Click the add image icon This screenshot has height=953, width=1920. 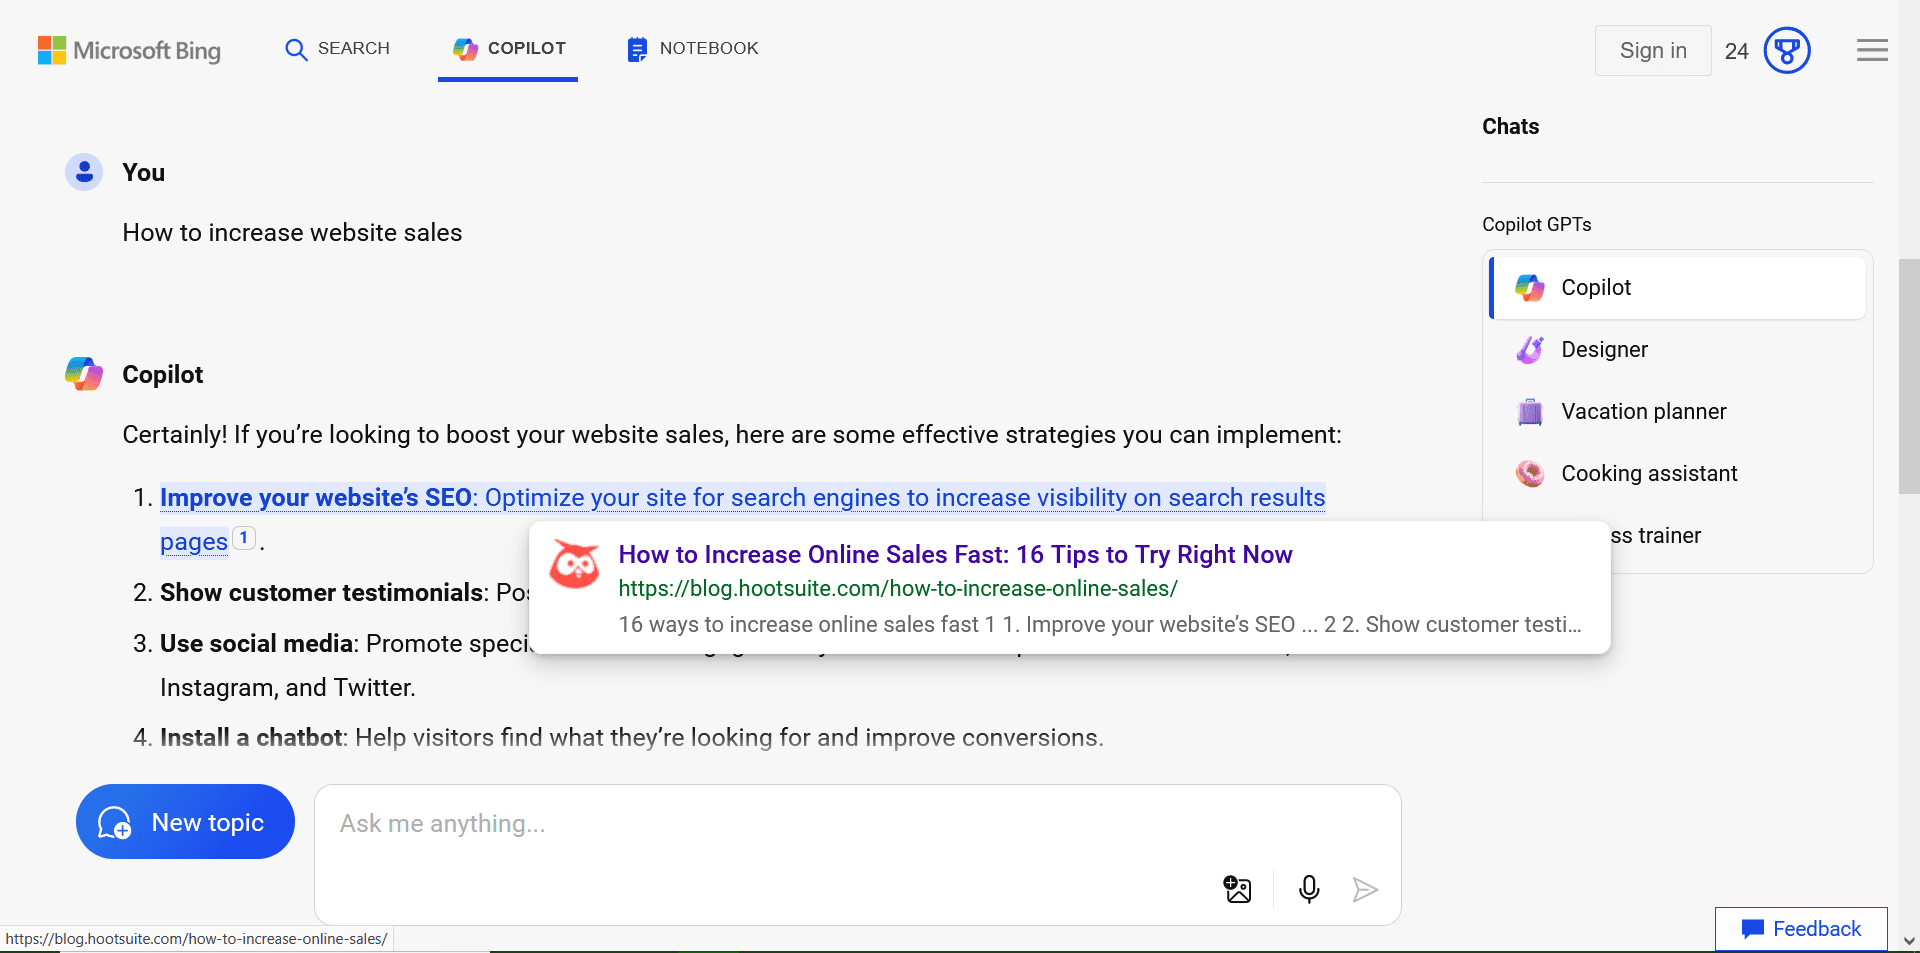coord(1237,889)
